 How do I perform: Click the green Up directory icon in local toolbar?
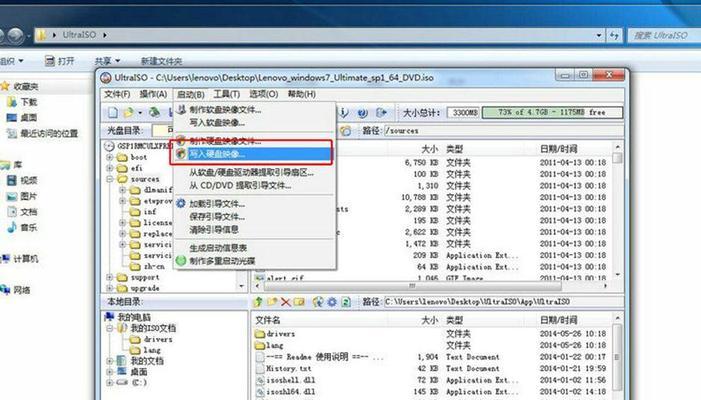[258, 302]
